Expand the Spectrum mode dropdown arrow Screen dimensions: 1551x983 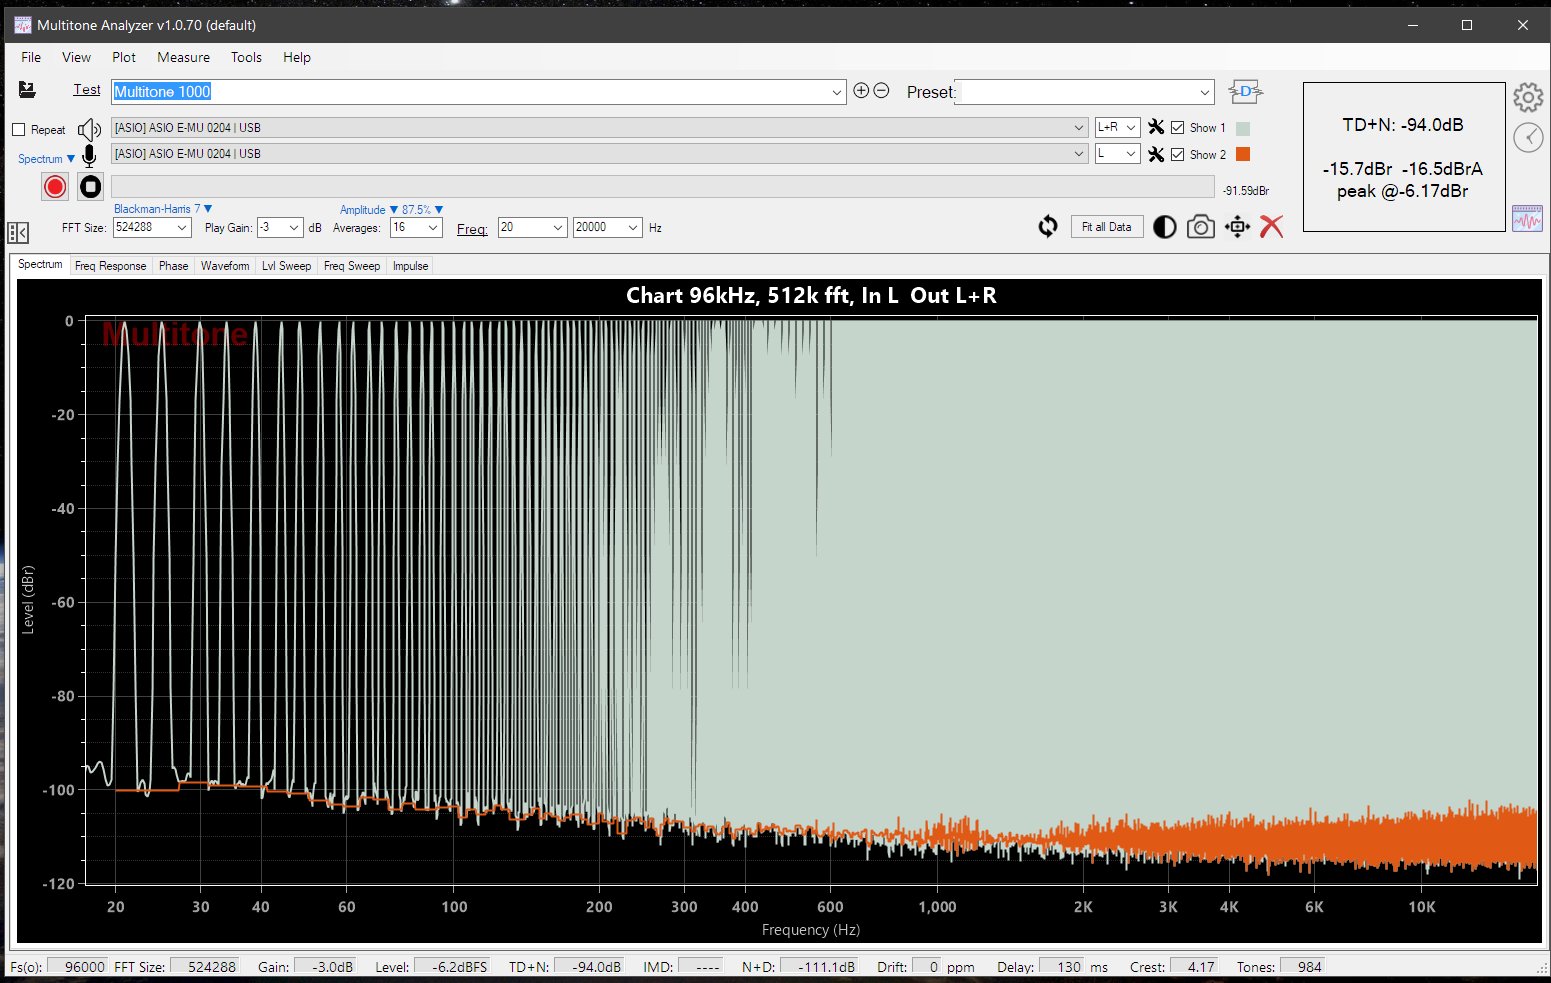point(71,159)
